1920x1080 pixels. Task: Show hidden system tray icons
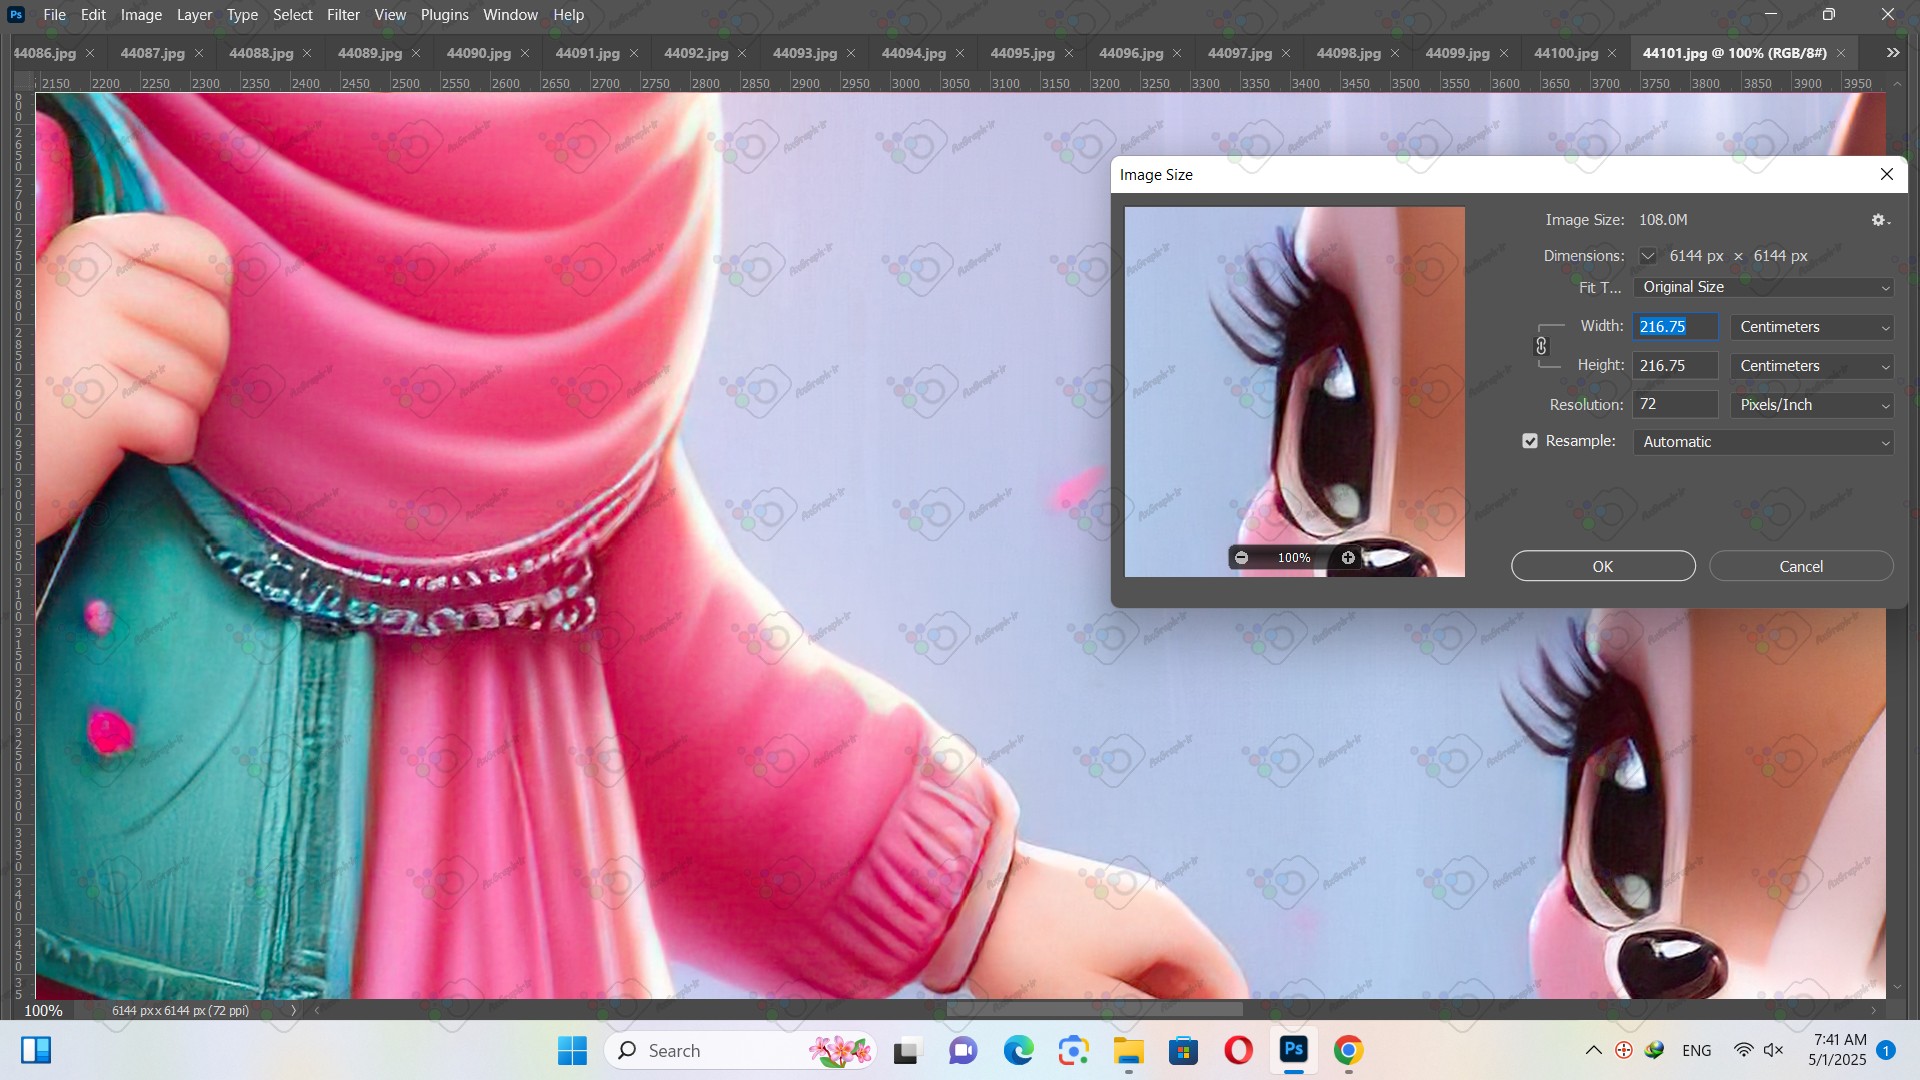point(1594,1050)
